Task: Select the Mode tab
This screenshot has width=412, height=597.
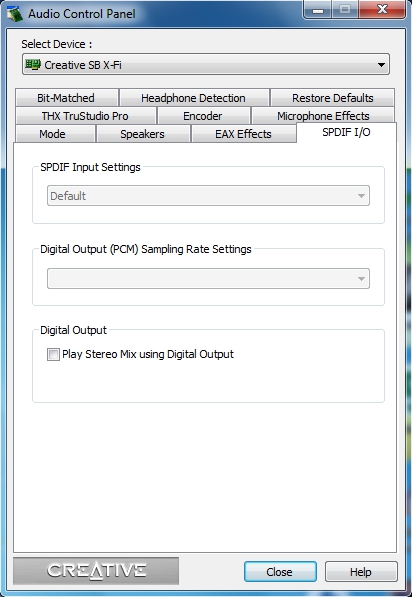Action: coord(53,134)
